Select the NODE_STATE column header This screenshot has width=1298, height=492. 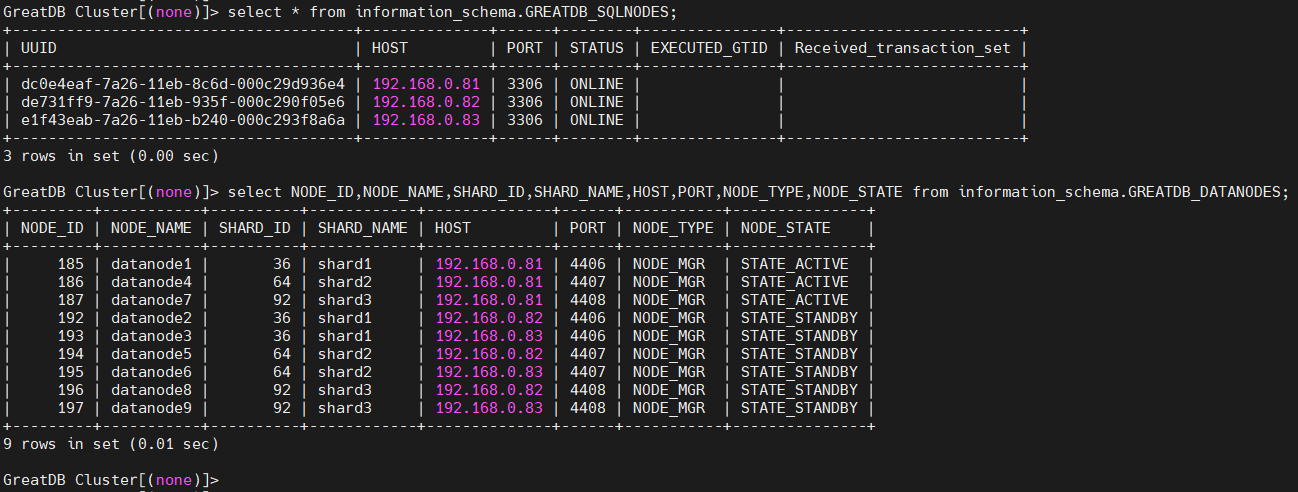click(x=785, y=228)
